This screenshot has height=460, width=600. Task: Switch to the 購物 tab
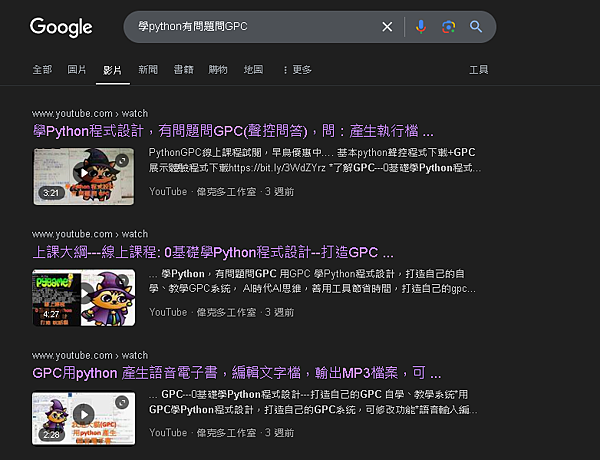click(x=218, y=70)
